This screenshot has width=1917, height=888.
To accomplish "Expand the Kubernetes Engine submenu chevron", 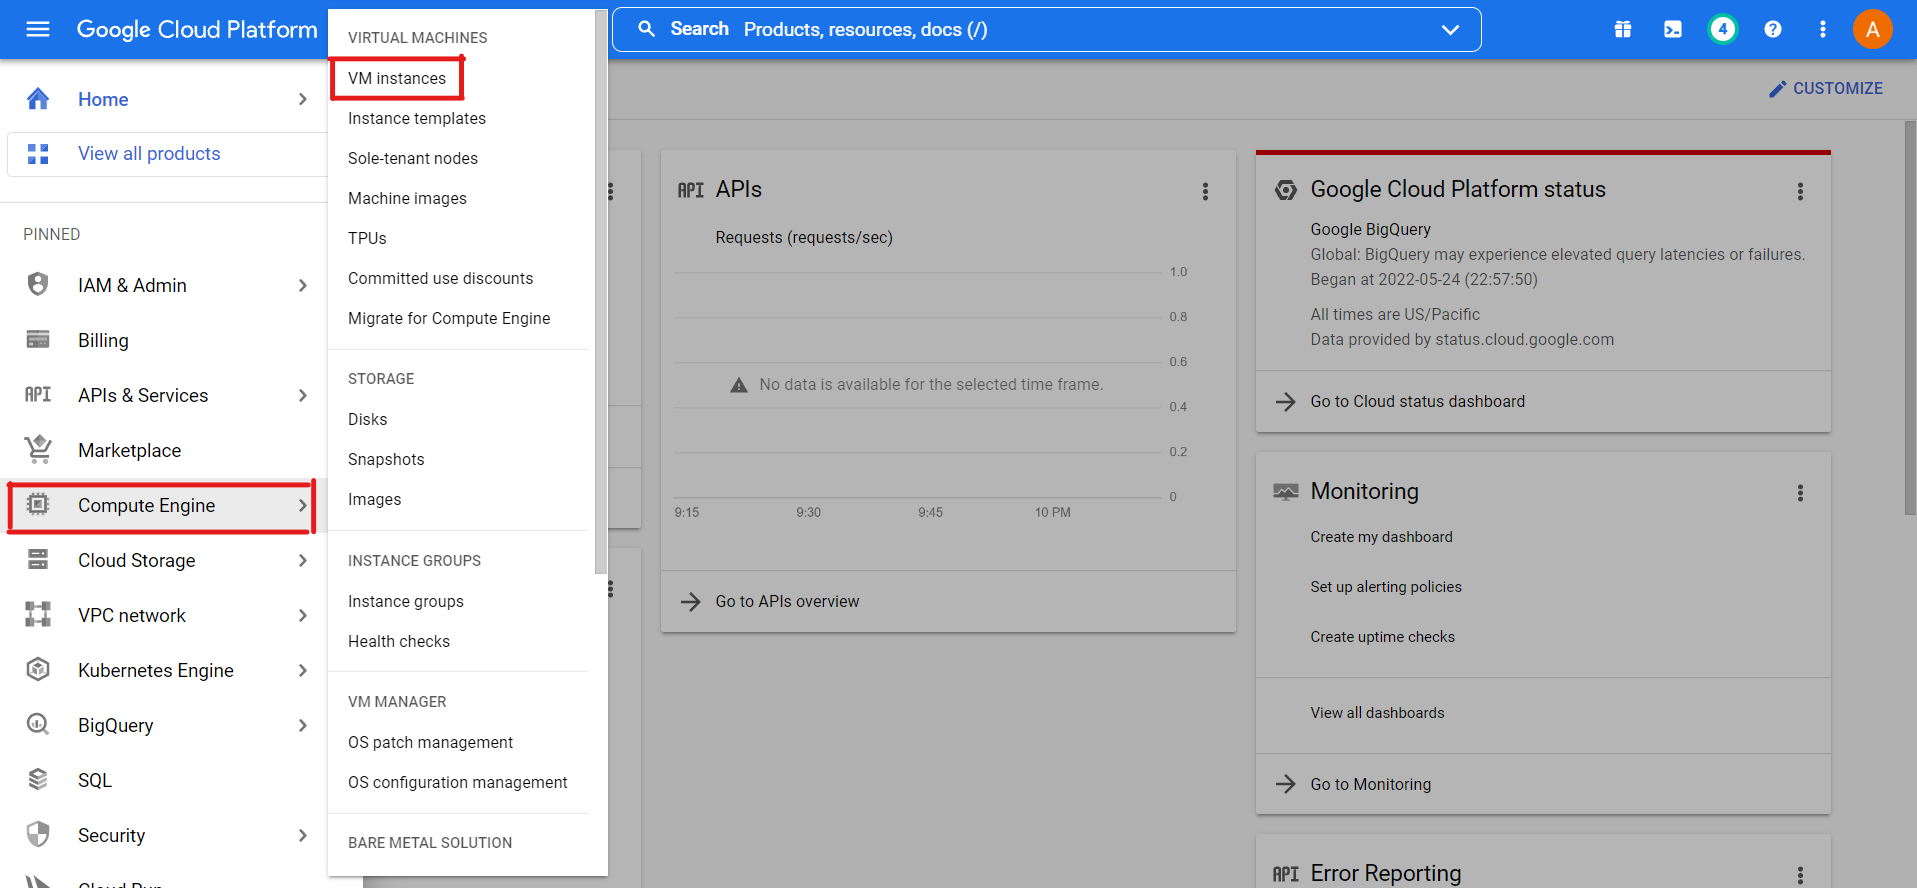I will [x=303, y=670].
